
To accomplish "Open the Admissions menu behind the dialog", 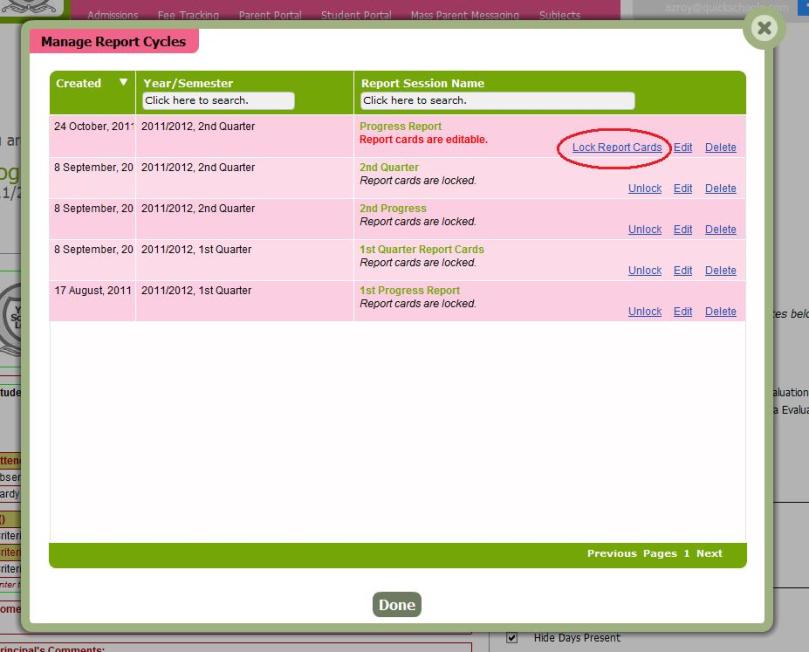I will [x=112, y=15].
